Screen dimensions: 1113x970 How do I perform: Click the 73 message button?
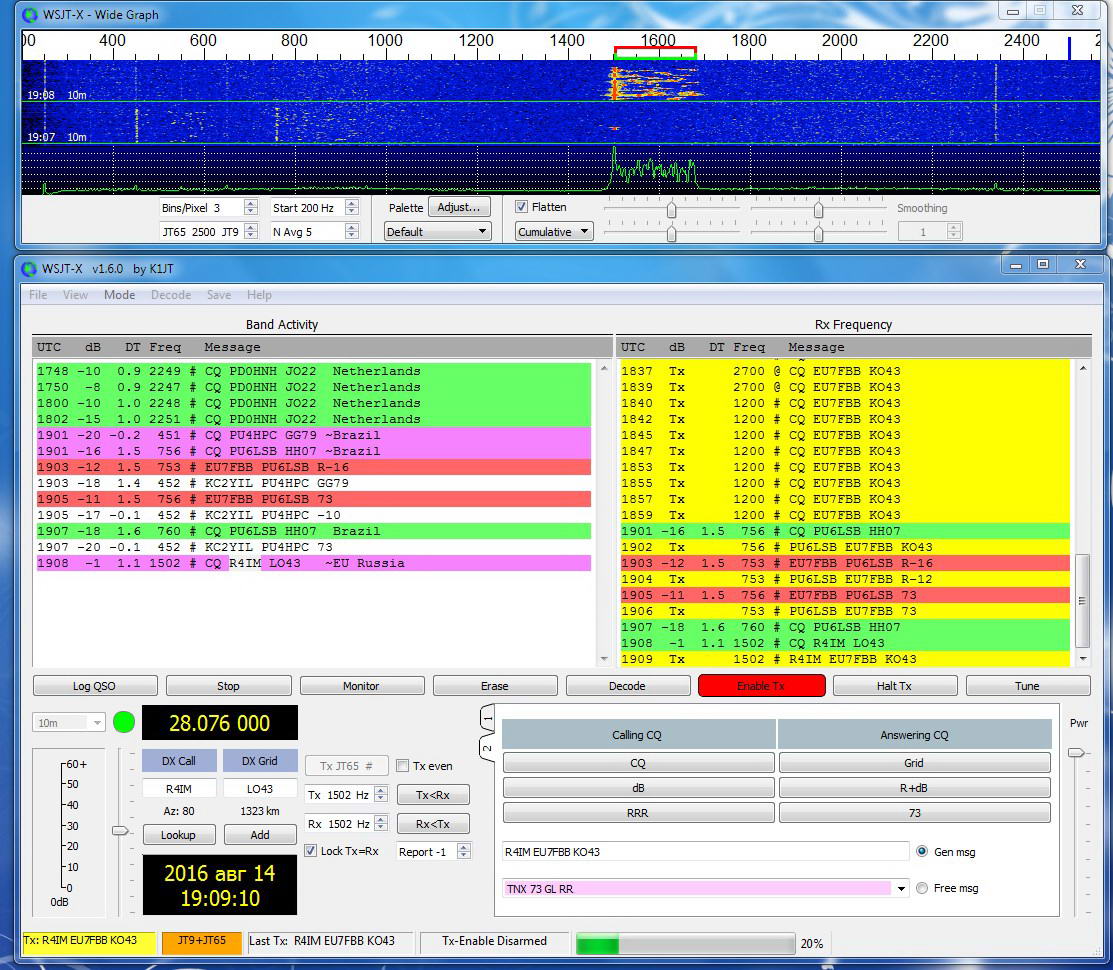pos(914,812)
